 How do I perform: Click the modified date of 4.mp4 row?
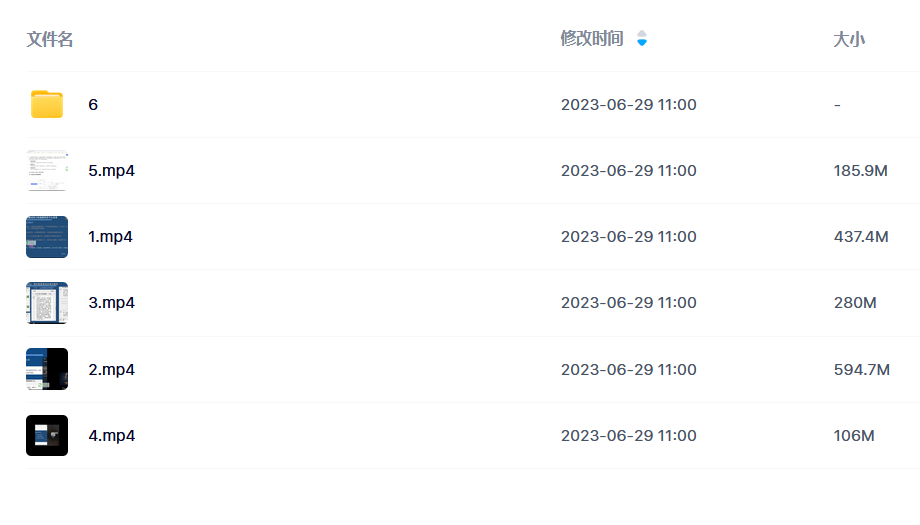click(x=628, y=436)
